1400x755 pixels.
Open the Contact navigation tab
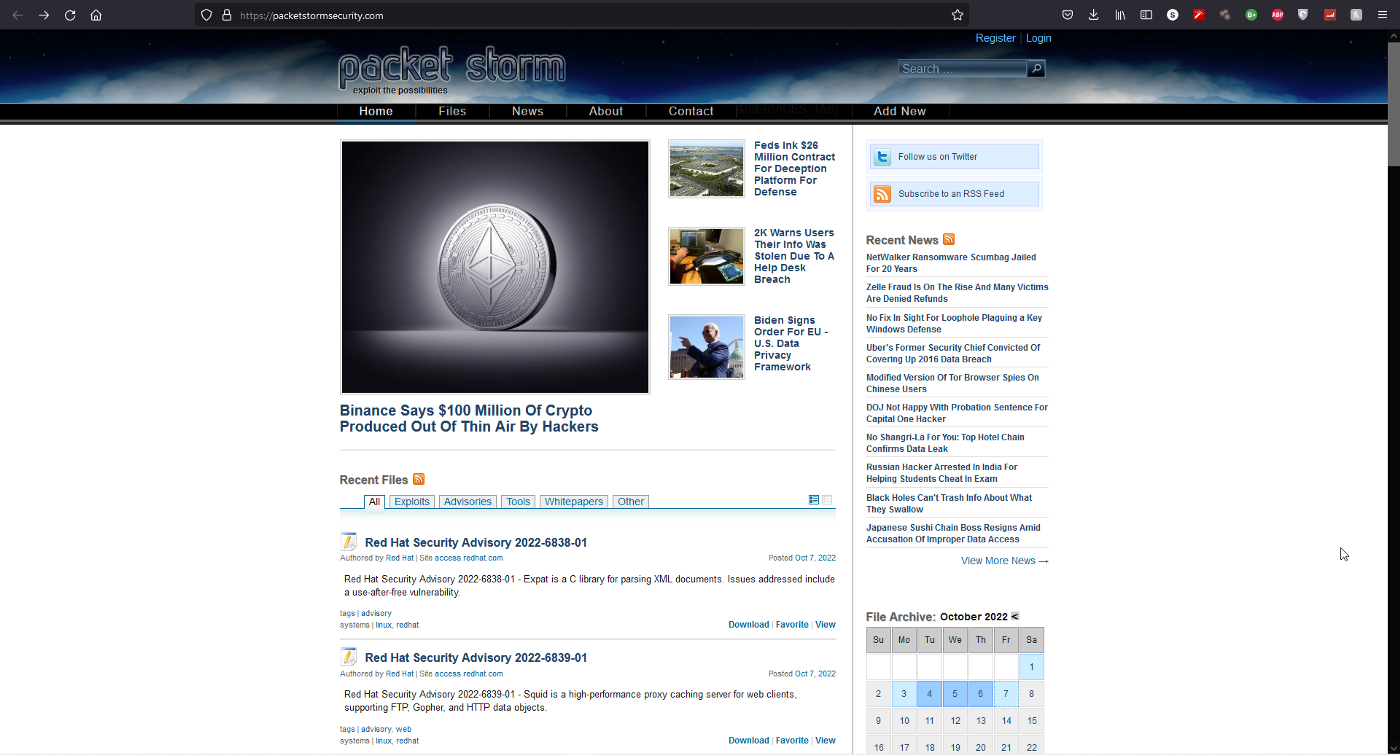click(691, 111)
